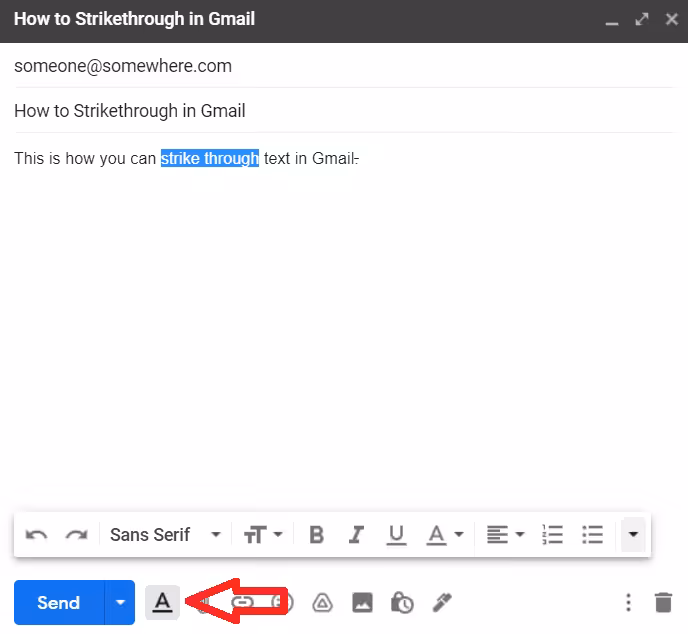The image size is (688, 634).
Task: Open the text size dropdown
Action: coord(263,534)
